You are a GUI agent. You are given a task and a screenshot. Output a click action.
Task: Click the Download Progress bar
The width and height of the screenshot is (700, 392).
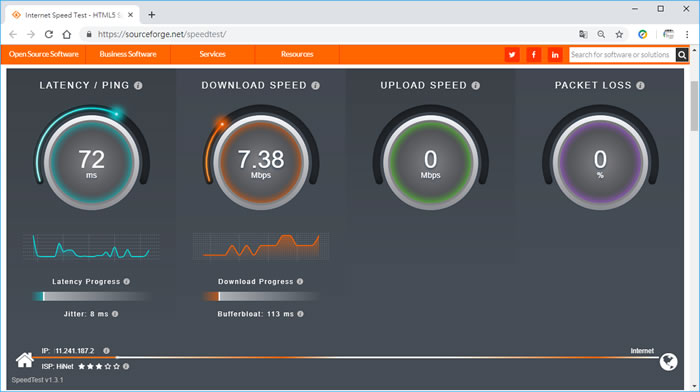click(x=261, y=296)
